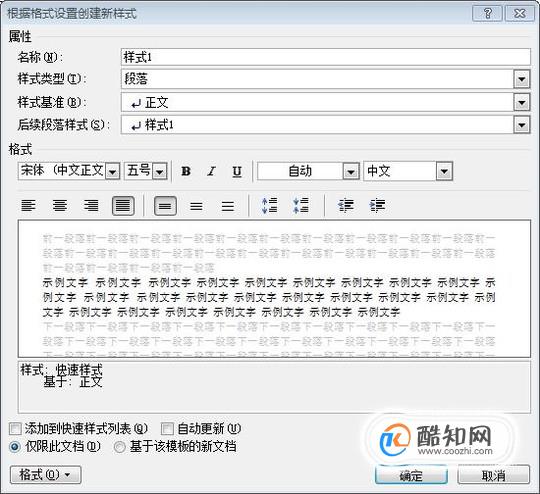Select 基于该模板的新文档 radio option
Viewport: 540px width, 494px height.
coord(119,447)
